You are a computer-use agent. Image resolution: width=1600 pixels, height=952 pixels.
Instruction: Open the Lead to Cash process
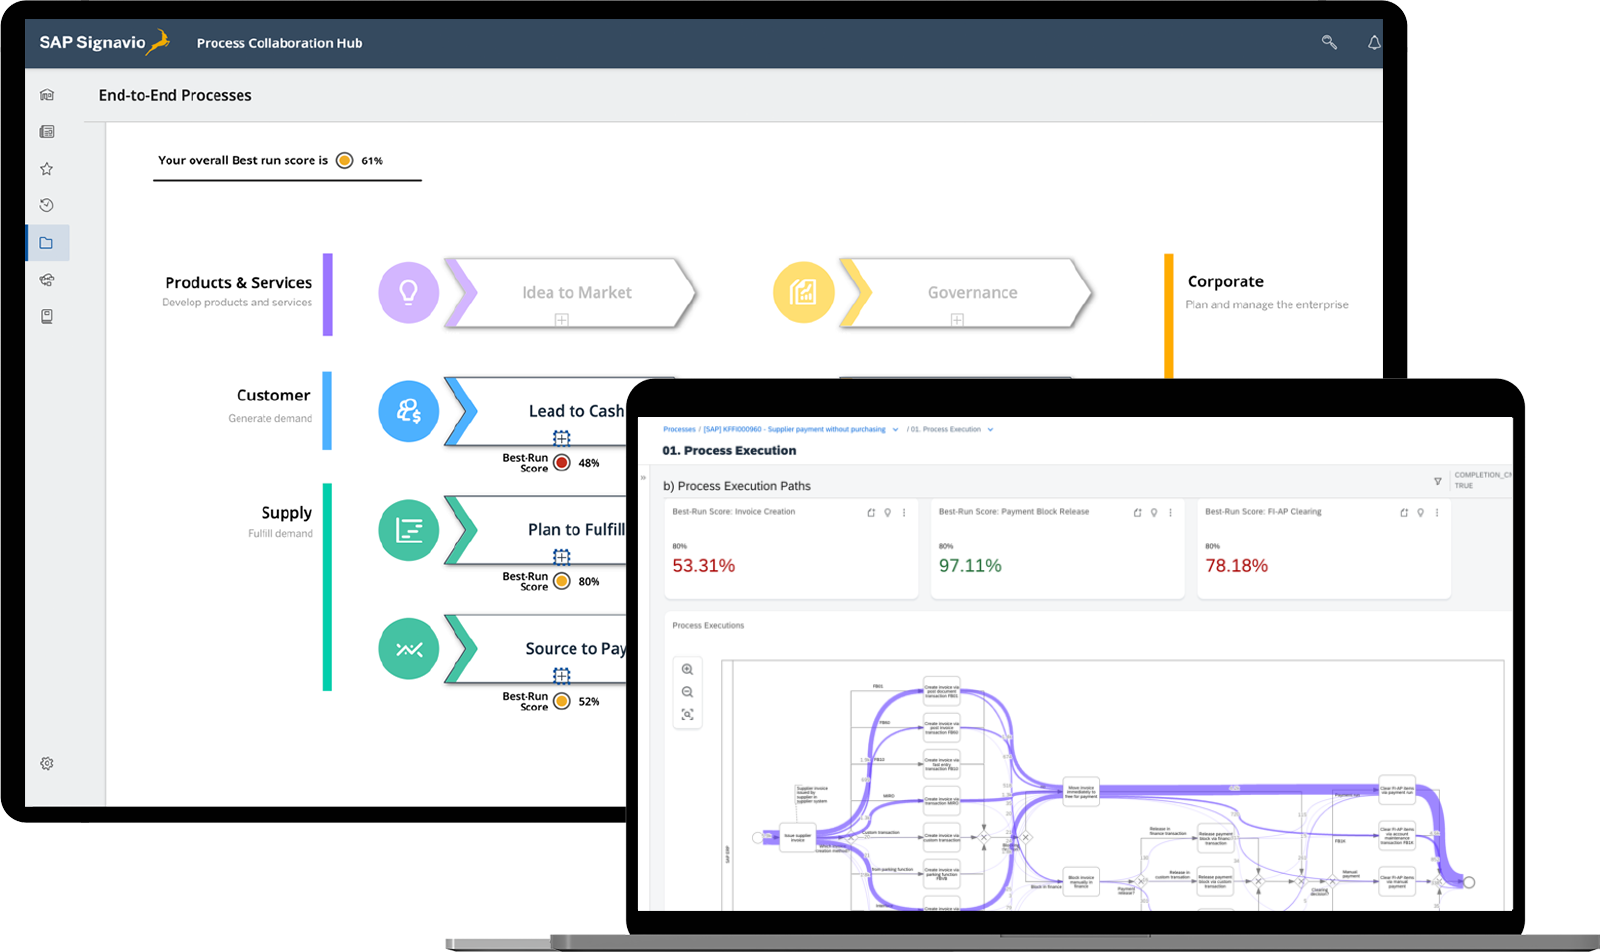point(576,411)
